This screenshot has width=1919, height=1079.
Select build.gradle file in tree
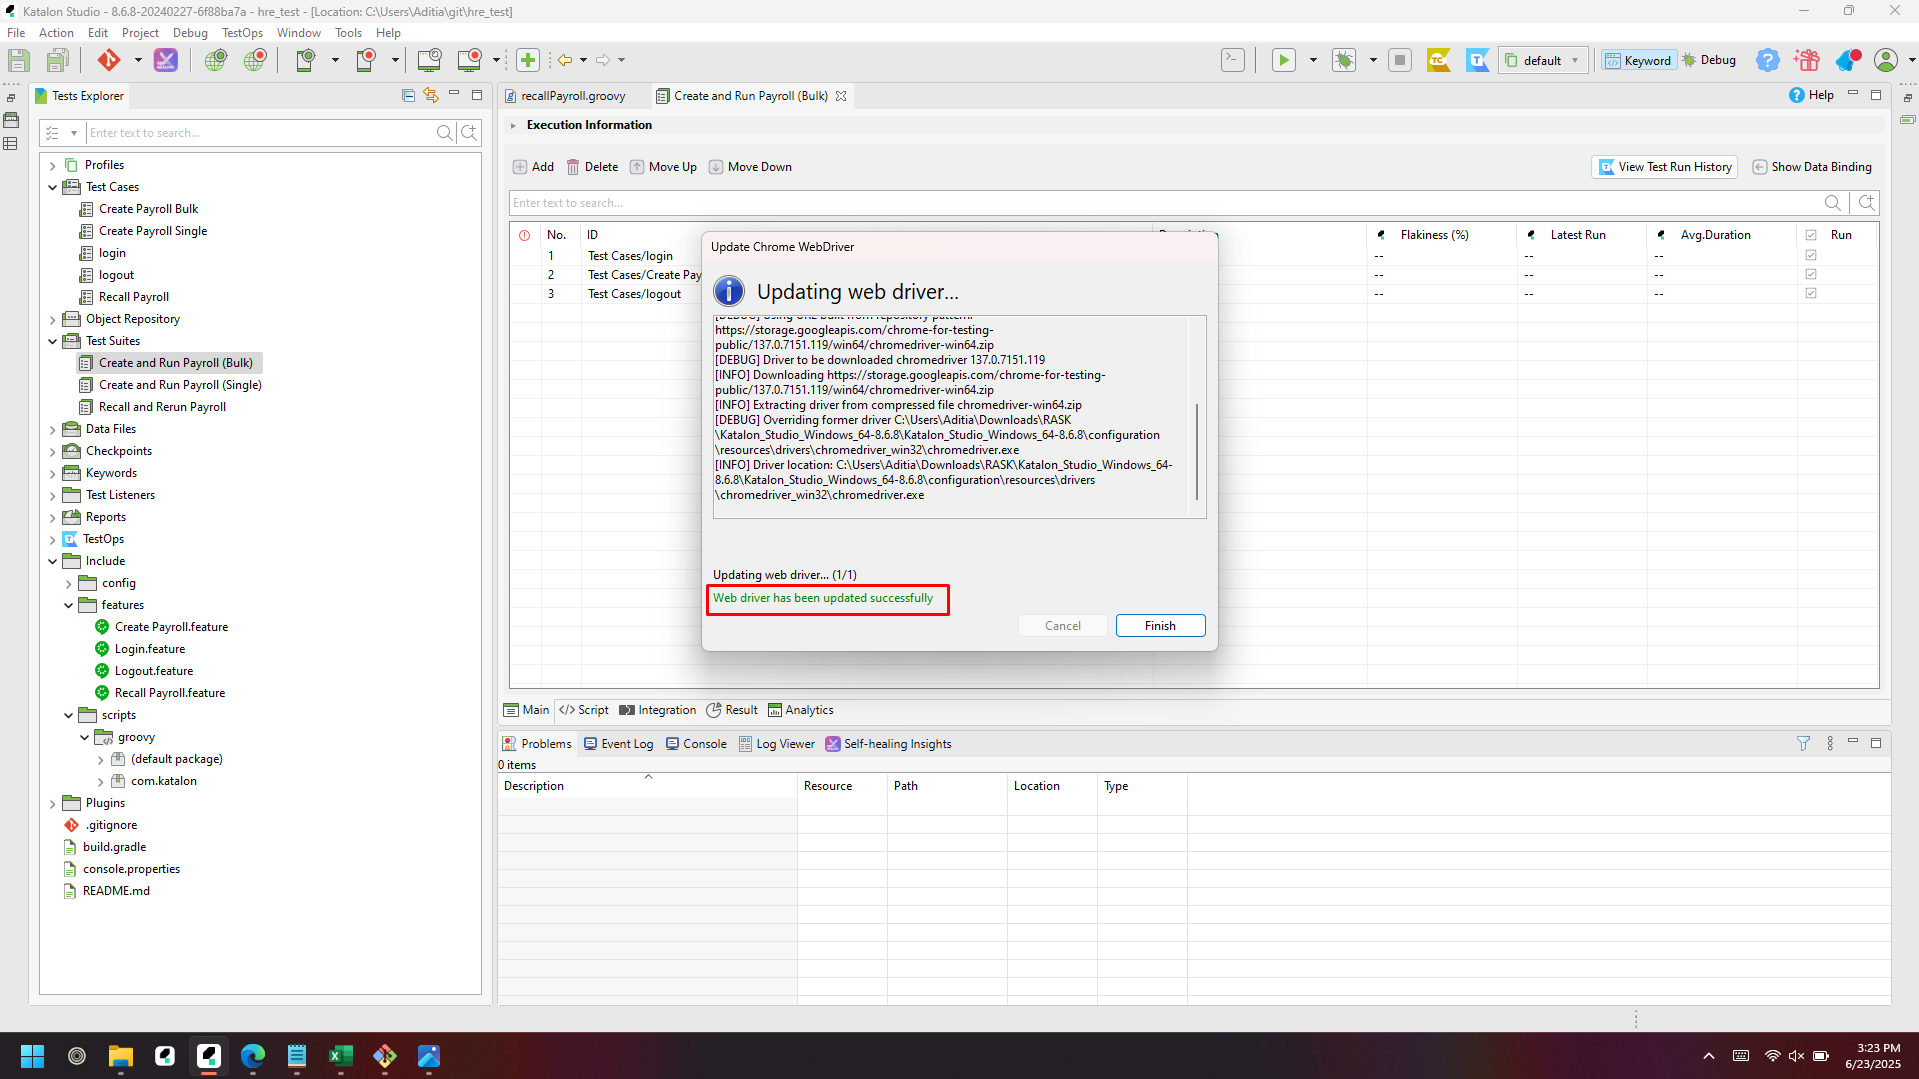click(x=114, y=847)
